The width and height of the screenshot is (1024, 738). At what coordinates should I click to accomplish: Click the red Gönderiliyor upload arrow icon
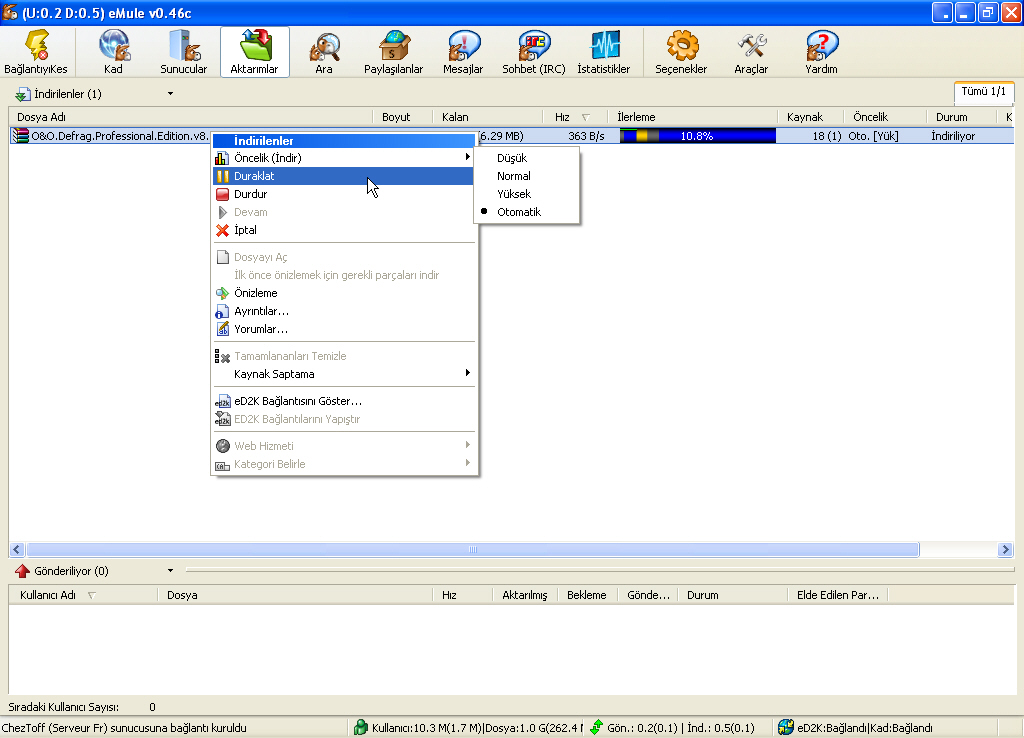23,571
